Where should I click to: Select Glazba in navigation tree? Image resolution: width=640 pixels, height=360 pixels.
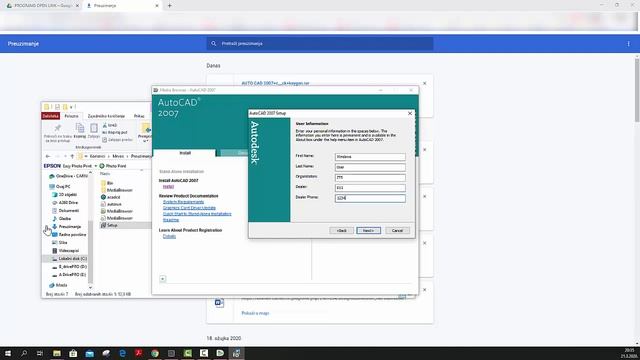pos(62,219)
